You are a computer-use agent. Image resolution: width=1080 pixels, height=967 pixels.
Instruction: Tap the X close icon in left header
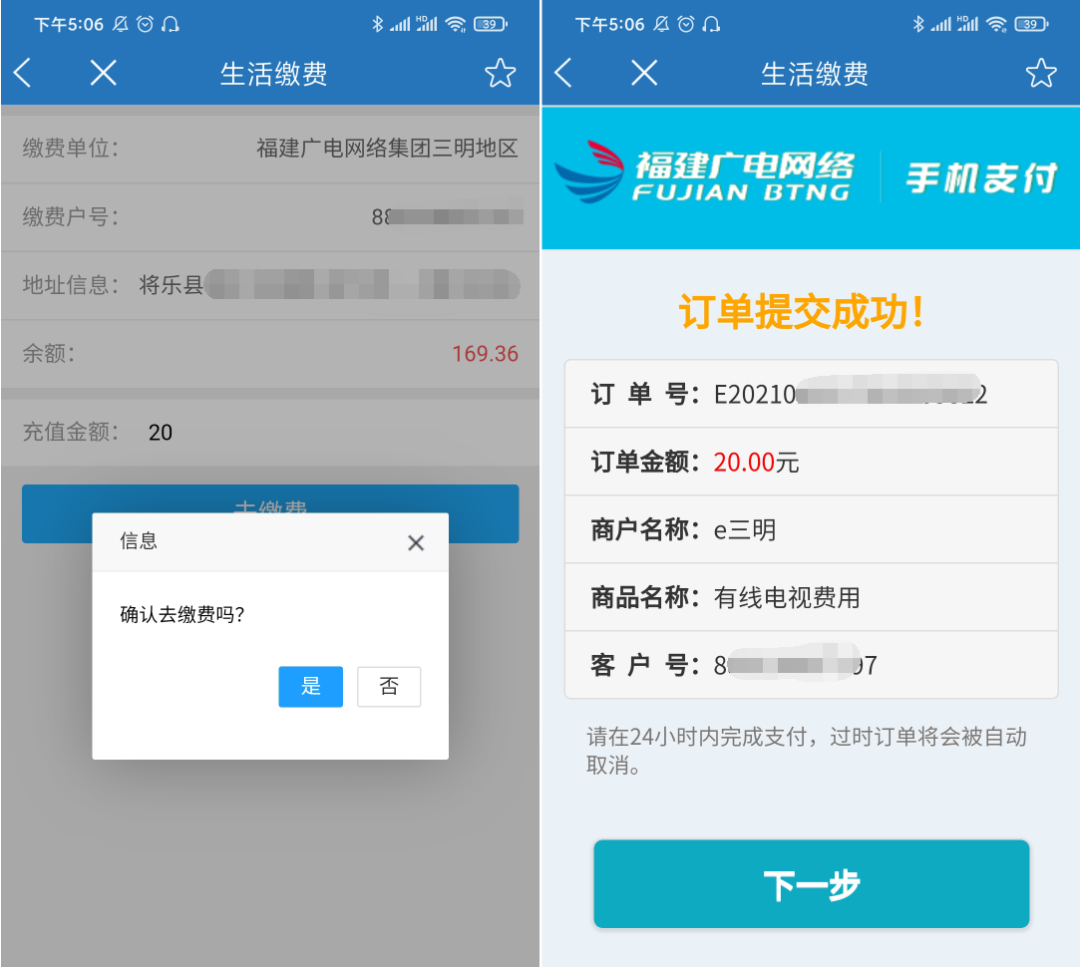(103, 72)
